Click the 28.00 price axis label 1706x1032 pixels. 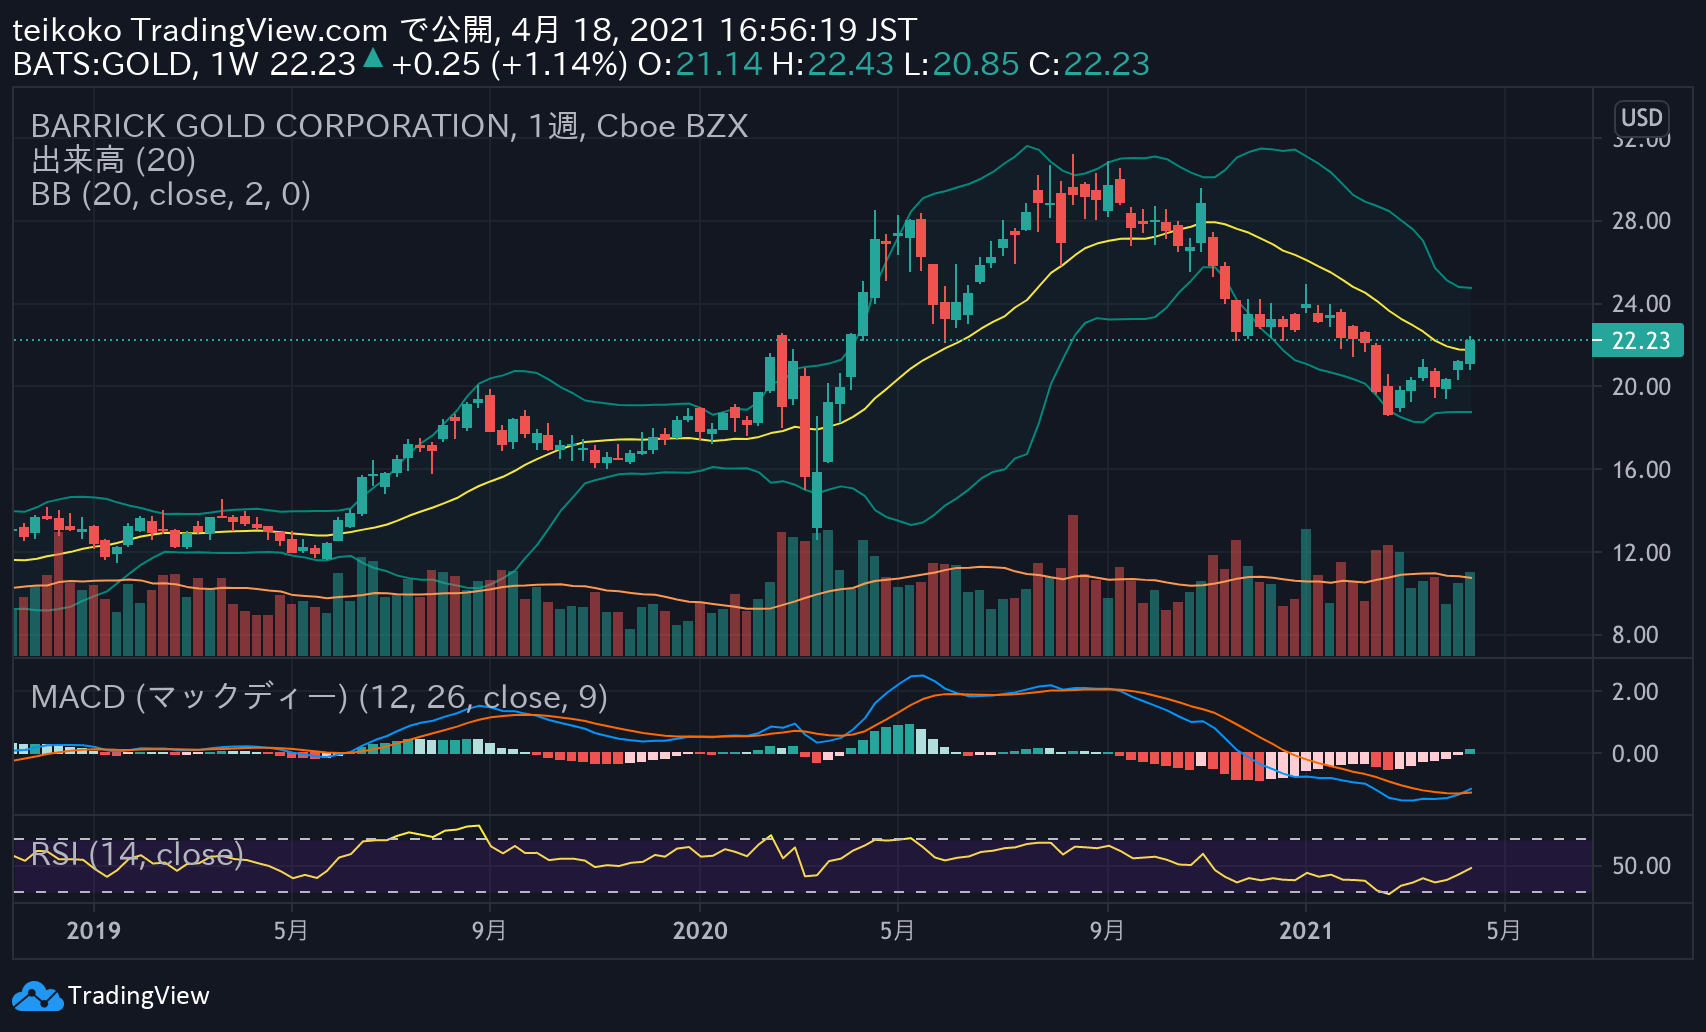(1641, 221)
